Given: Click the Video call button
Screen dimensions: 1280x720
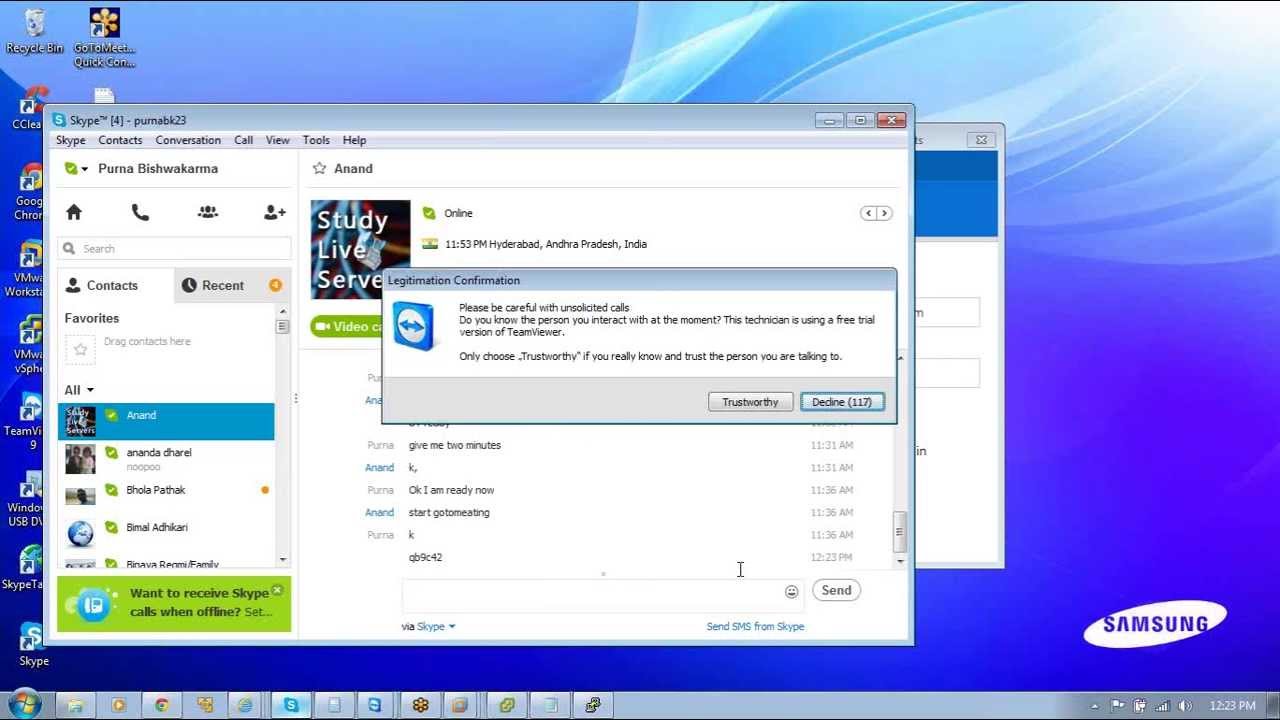Looking at the screenshot, I should [x=347, y=326].
